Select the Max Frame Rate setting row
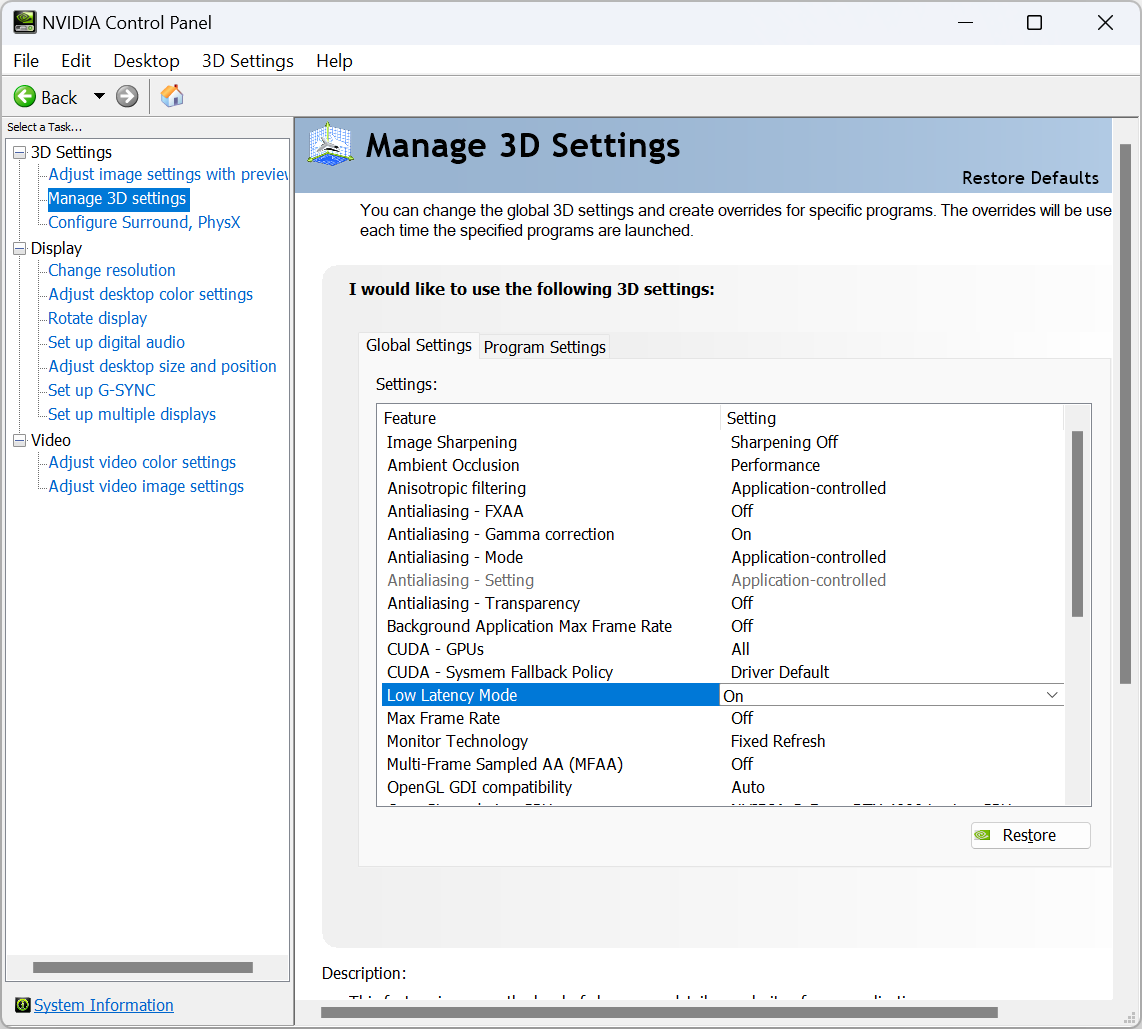 coord(443,718)
